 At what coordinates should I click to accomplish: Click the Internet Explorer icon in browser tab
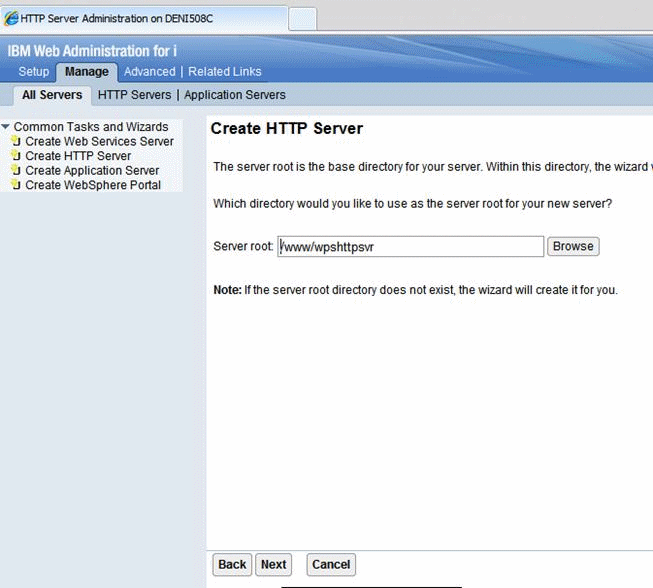(x=11, y=18)
